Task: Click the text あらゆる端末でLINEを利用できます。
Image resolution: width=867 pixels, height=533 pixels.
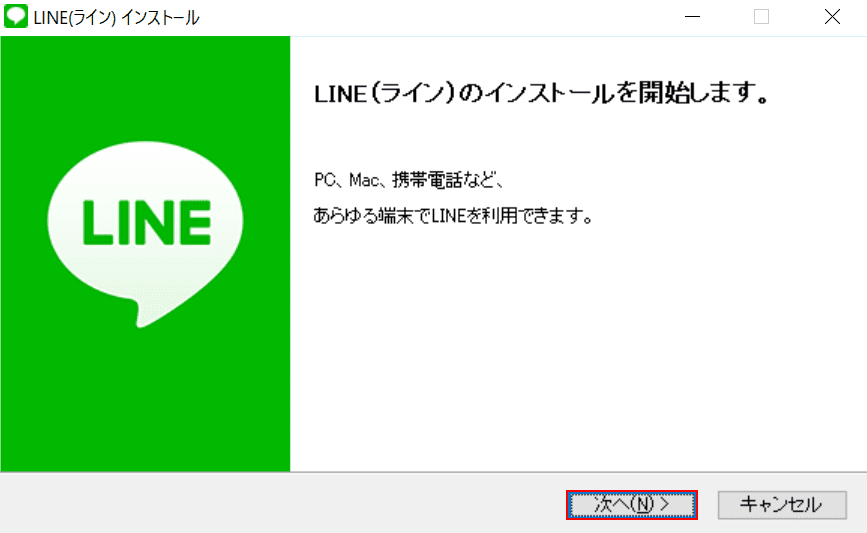Action: [x=453, y=215]
